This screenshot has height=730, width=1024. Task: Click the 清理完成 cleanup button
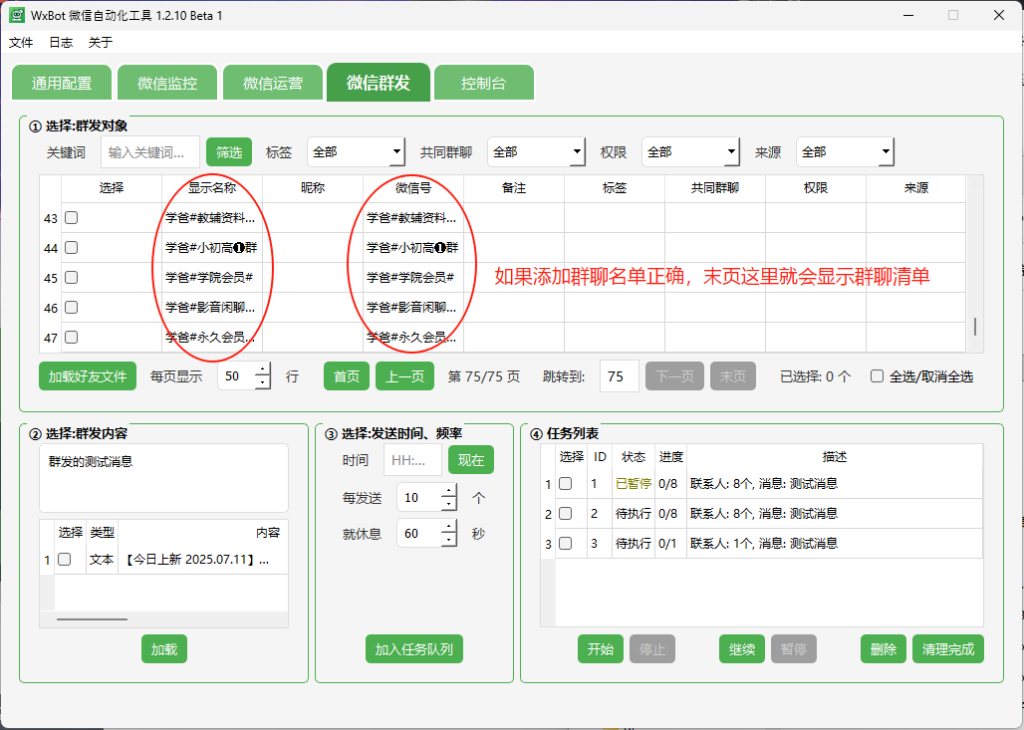[947, 648]
